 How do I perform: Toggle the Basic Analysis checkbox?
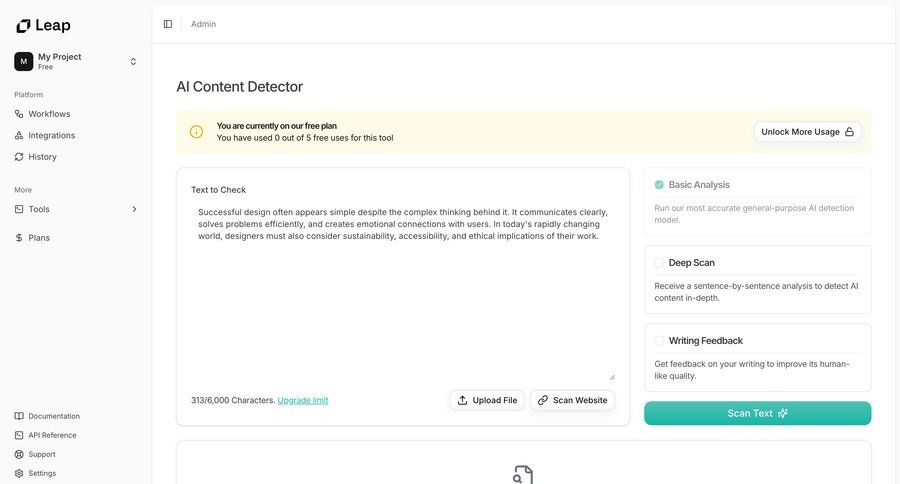pyautogui.click(x=659, y=185)
